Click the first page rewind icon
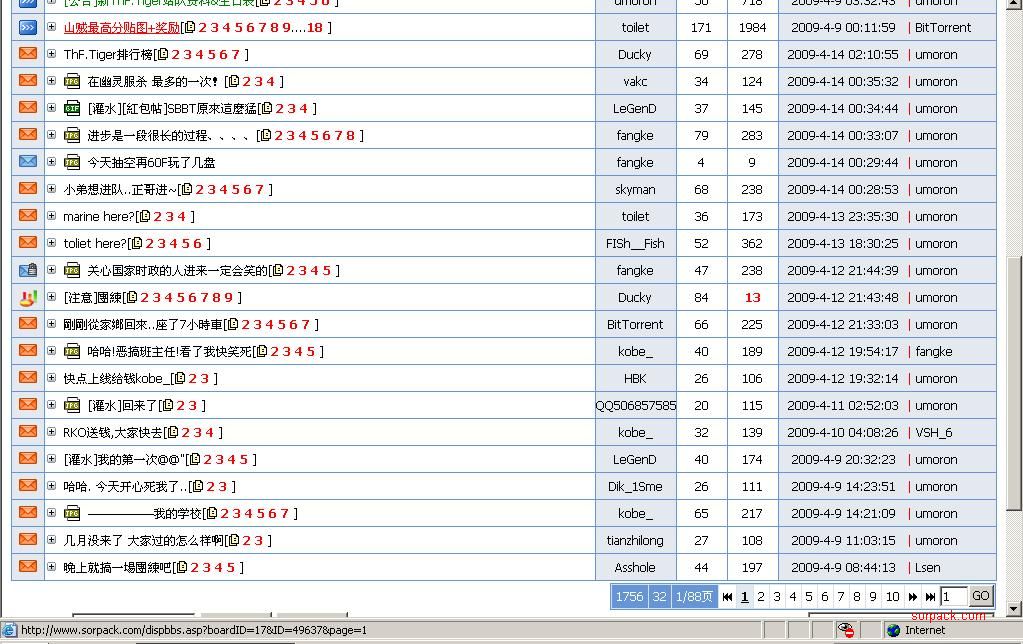 [727, 597]
